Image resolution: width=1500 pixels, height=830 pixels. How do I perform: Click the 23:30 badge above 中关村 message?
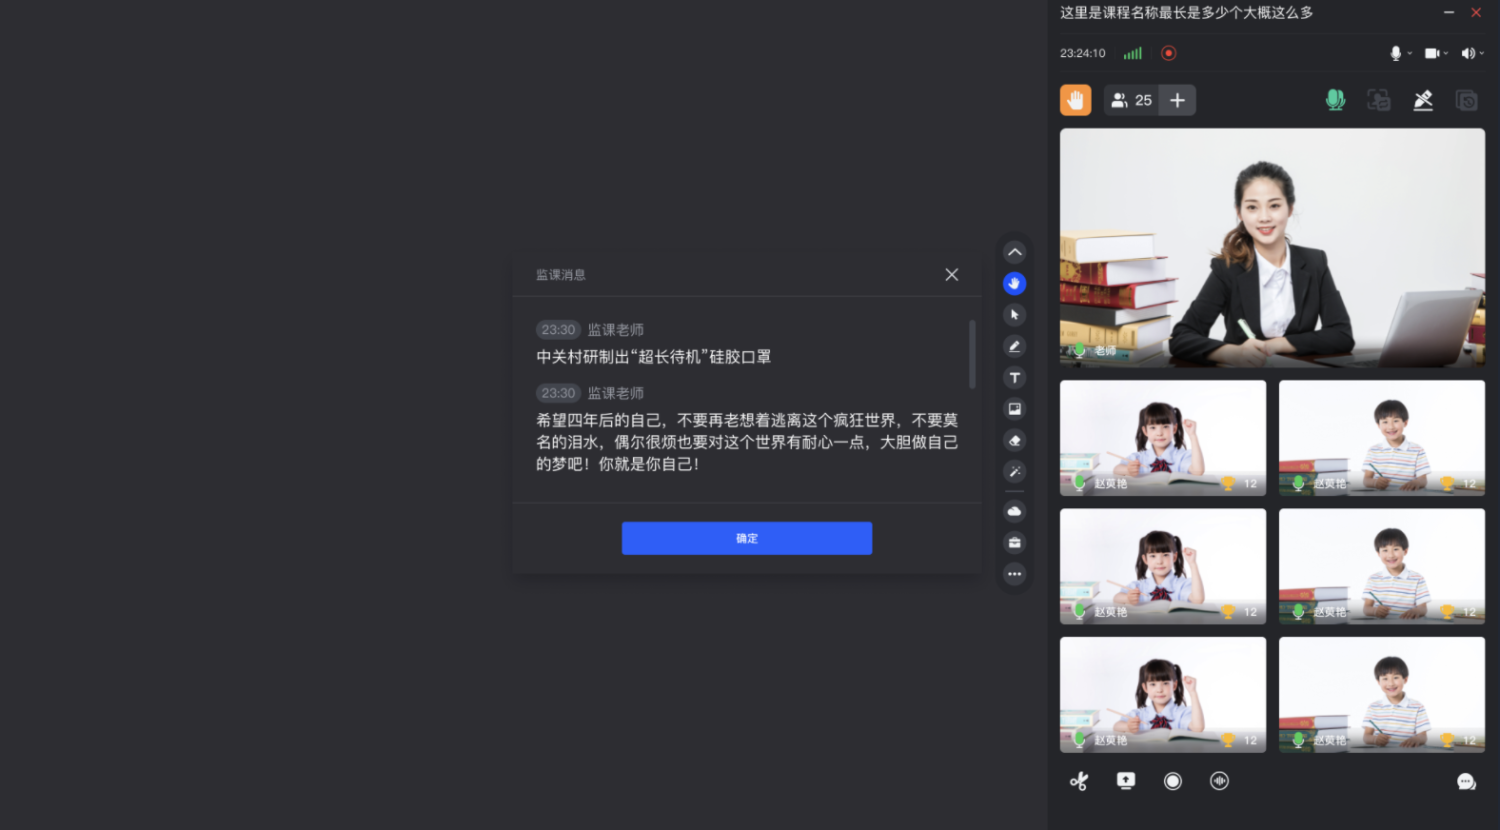(558, 330)
